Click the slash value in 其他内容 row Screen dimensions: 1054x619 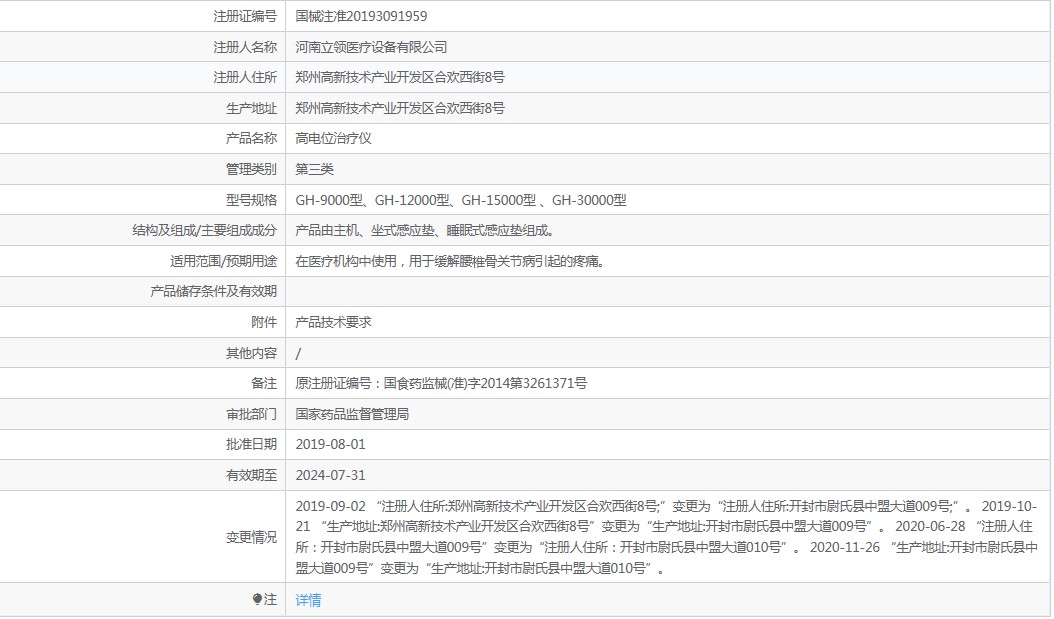click(x=298, y=354)
